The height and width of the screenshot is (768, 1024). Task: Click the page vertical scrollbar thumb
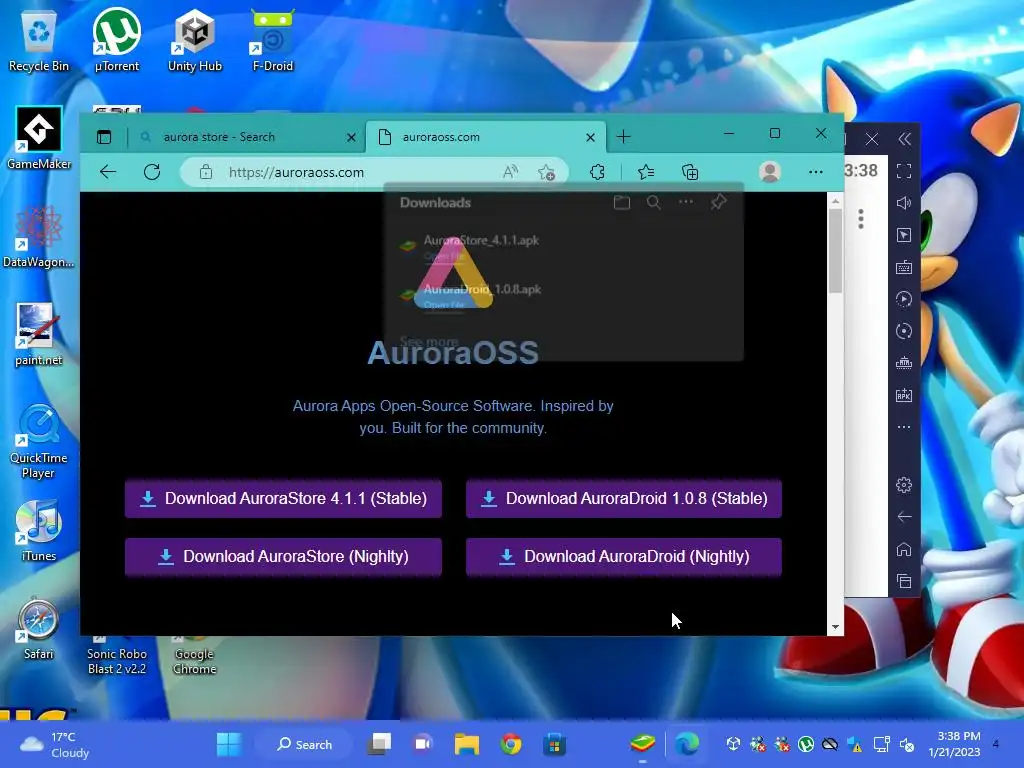click(835, 251)
